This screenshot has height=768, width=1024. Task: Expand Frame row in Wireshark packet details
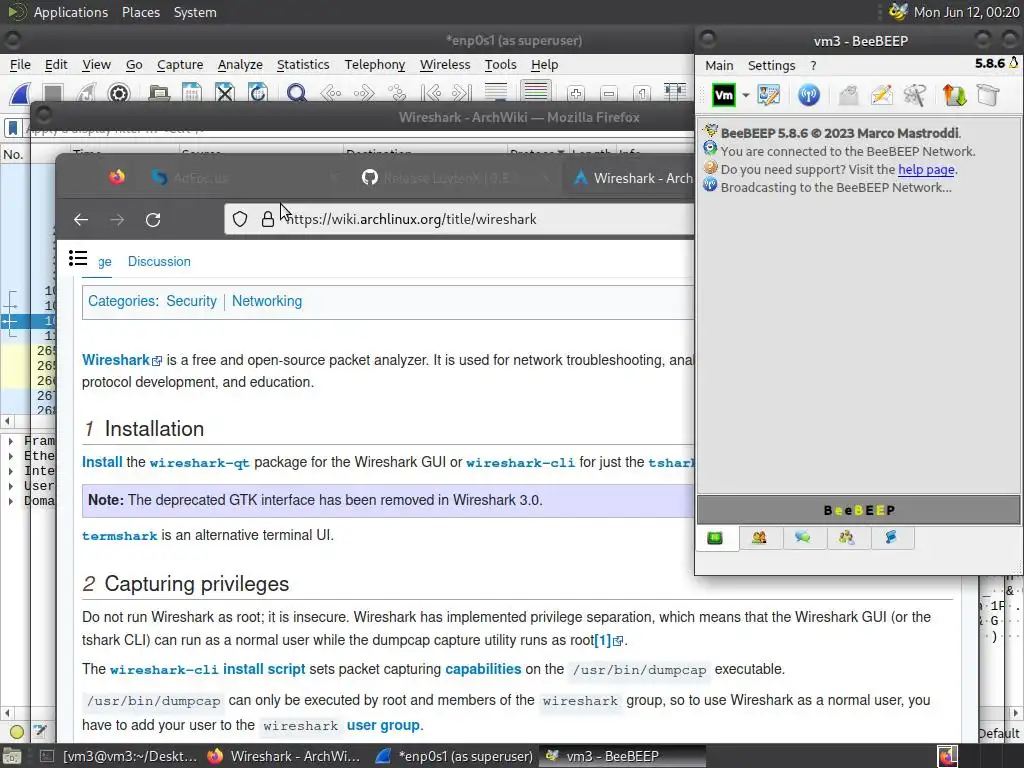pos(10,441)
